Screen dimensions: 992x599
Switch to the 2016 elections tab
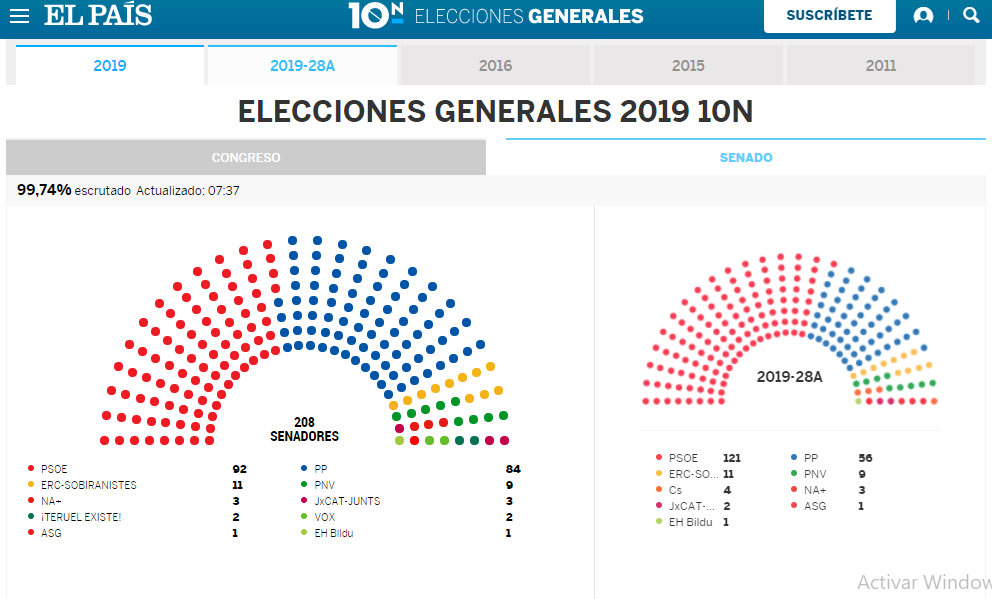point(494,64)
